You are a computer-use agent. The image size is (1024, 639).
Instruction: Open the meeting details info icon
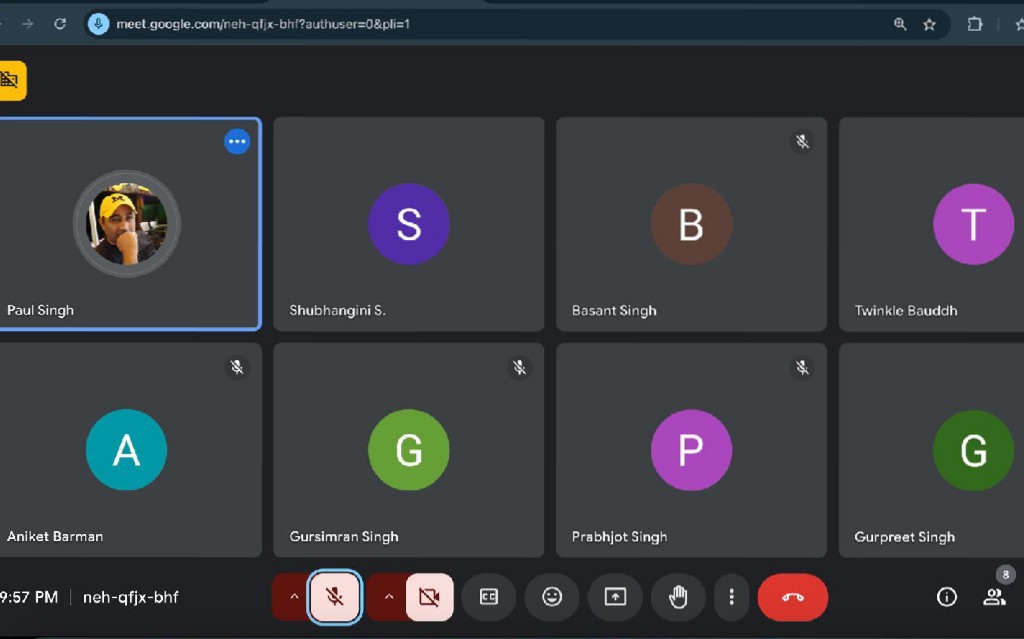click(946, 597)
